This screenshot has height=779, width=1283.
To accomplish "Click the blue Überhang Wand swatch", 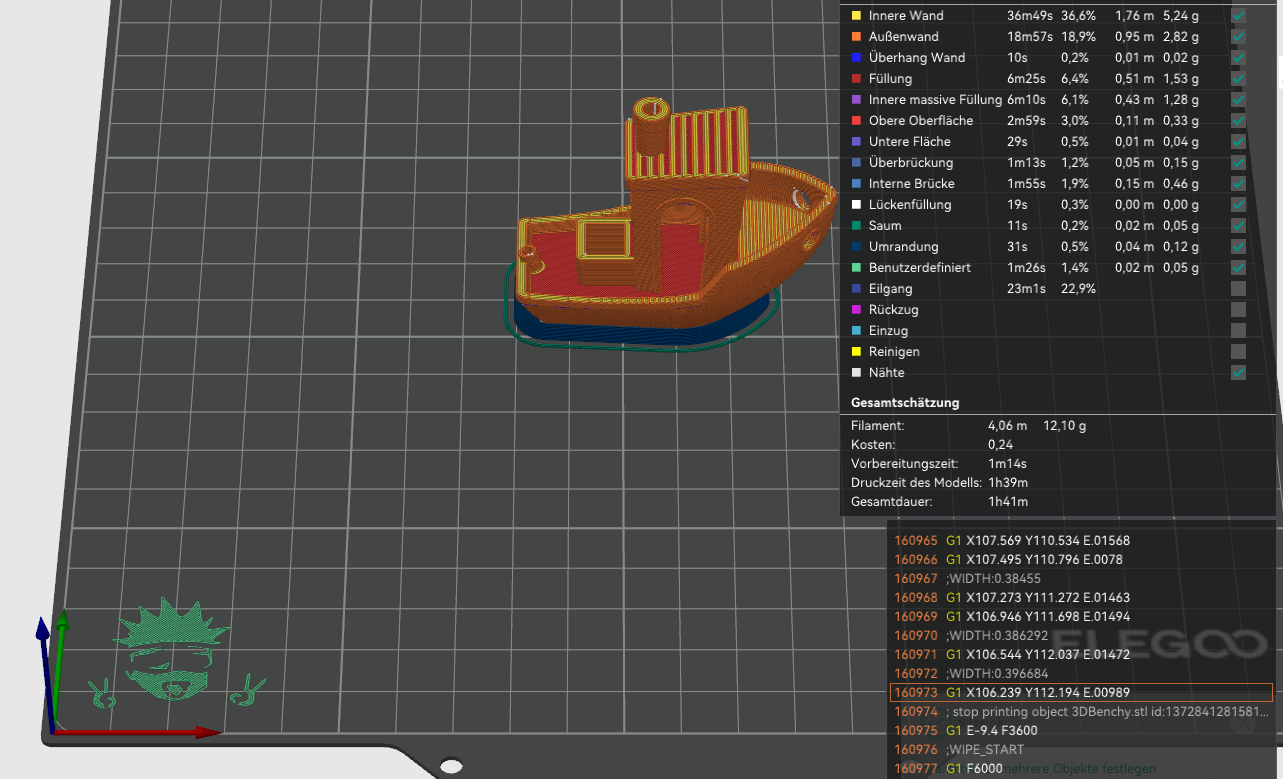I will point(855,58).
